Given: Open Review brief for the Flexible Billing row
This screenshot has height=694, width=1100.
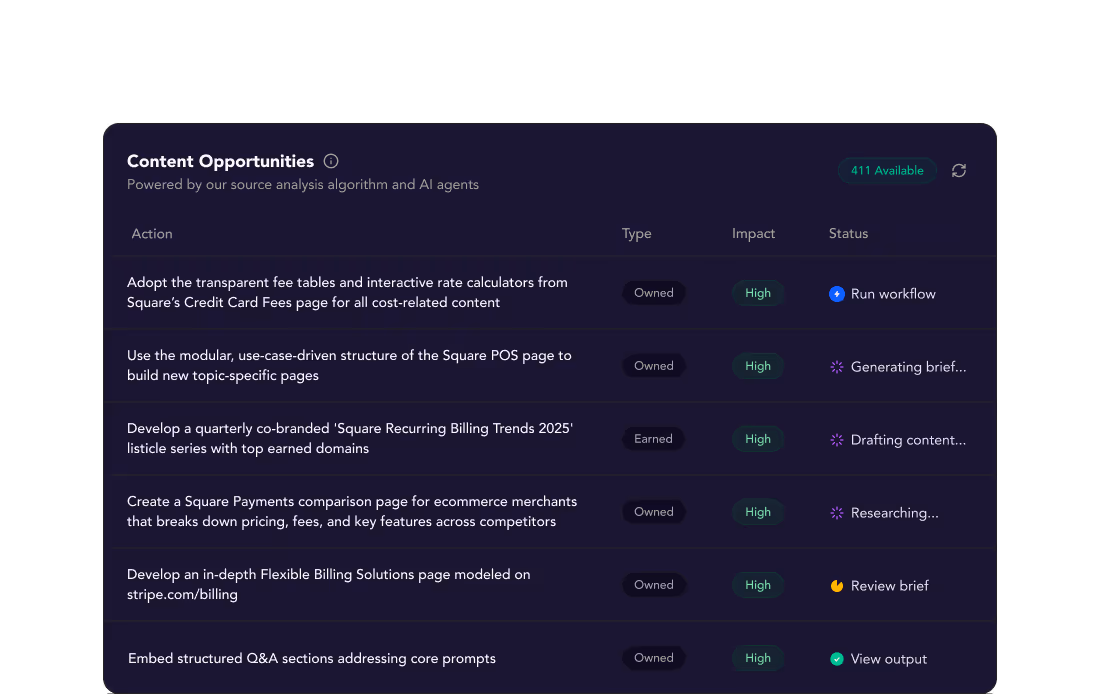Looking at the screenshot, I should (x=889, y=586).
